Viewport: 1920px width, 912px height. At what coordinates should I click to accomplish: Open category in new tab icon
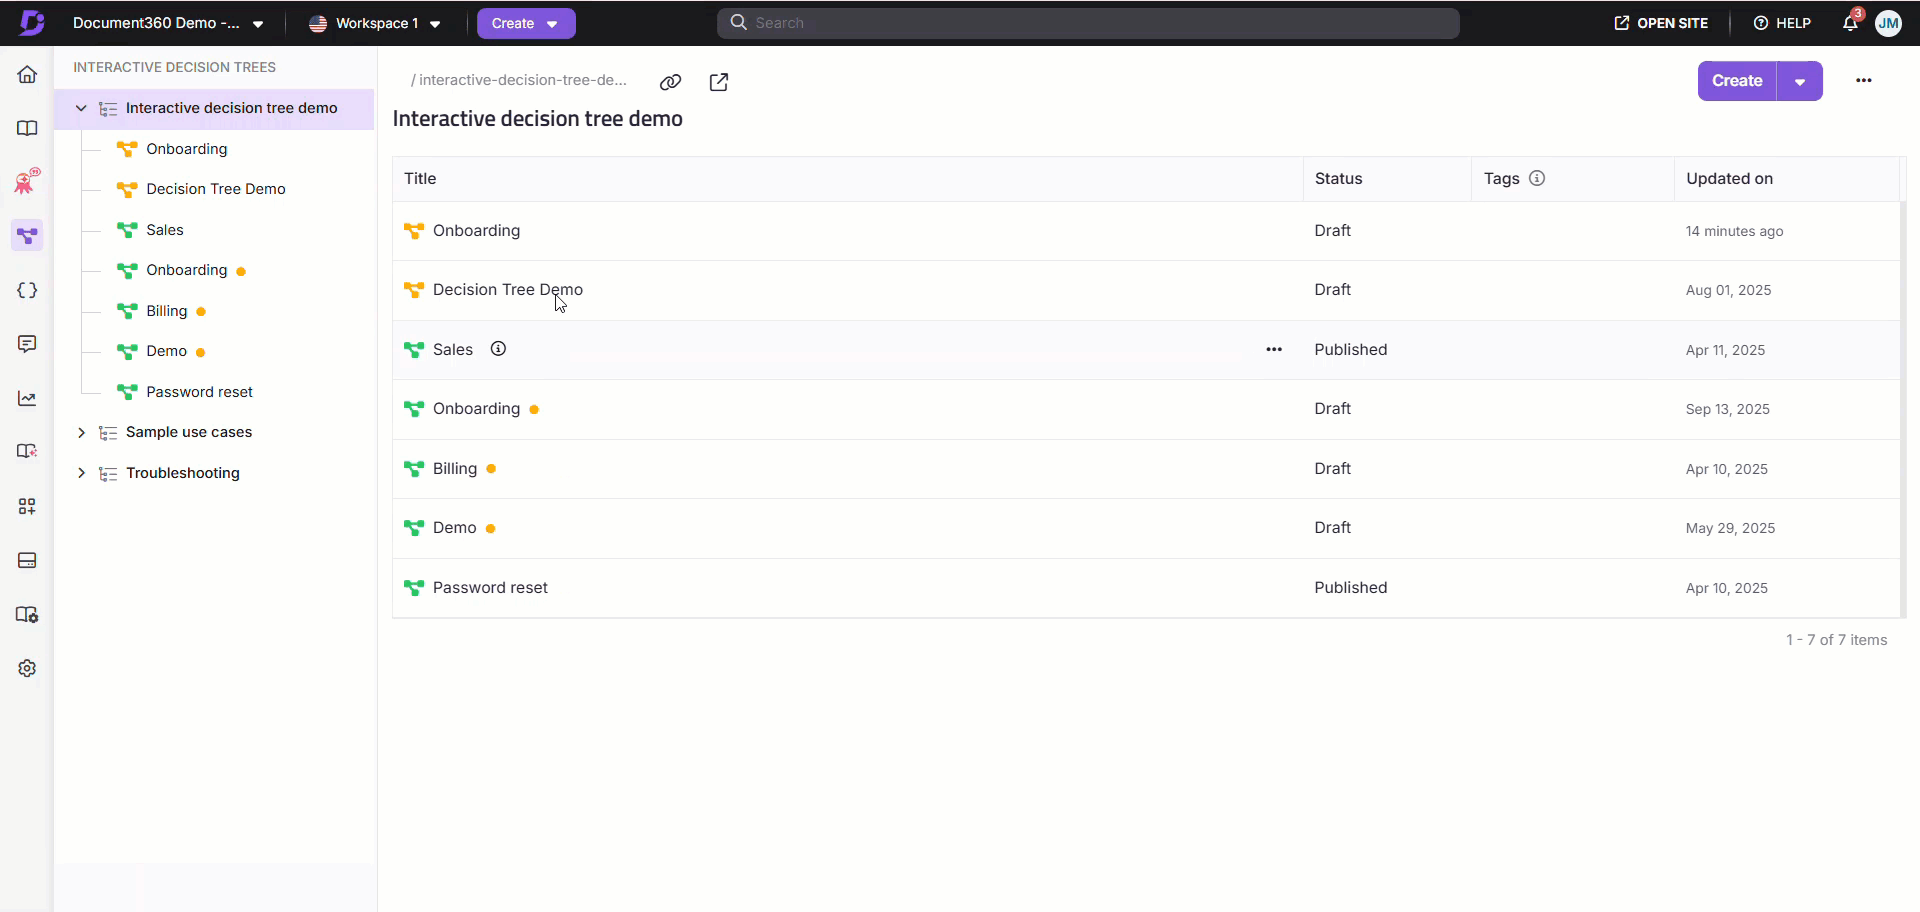[x=718, y=82]
